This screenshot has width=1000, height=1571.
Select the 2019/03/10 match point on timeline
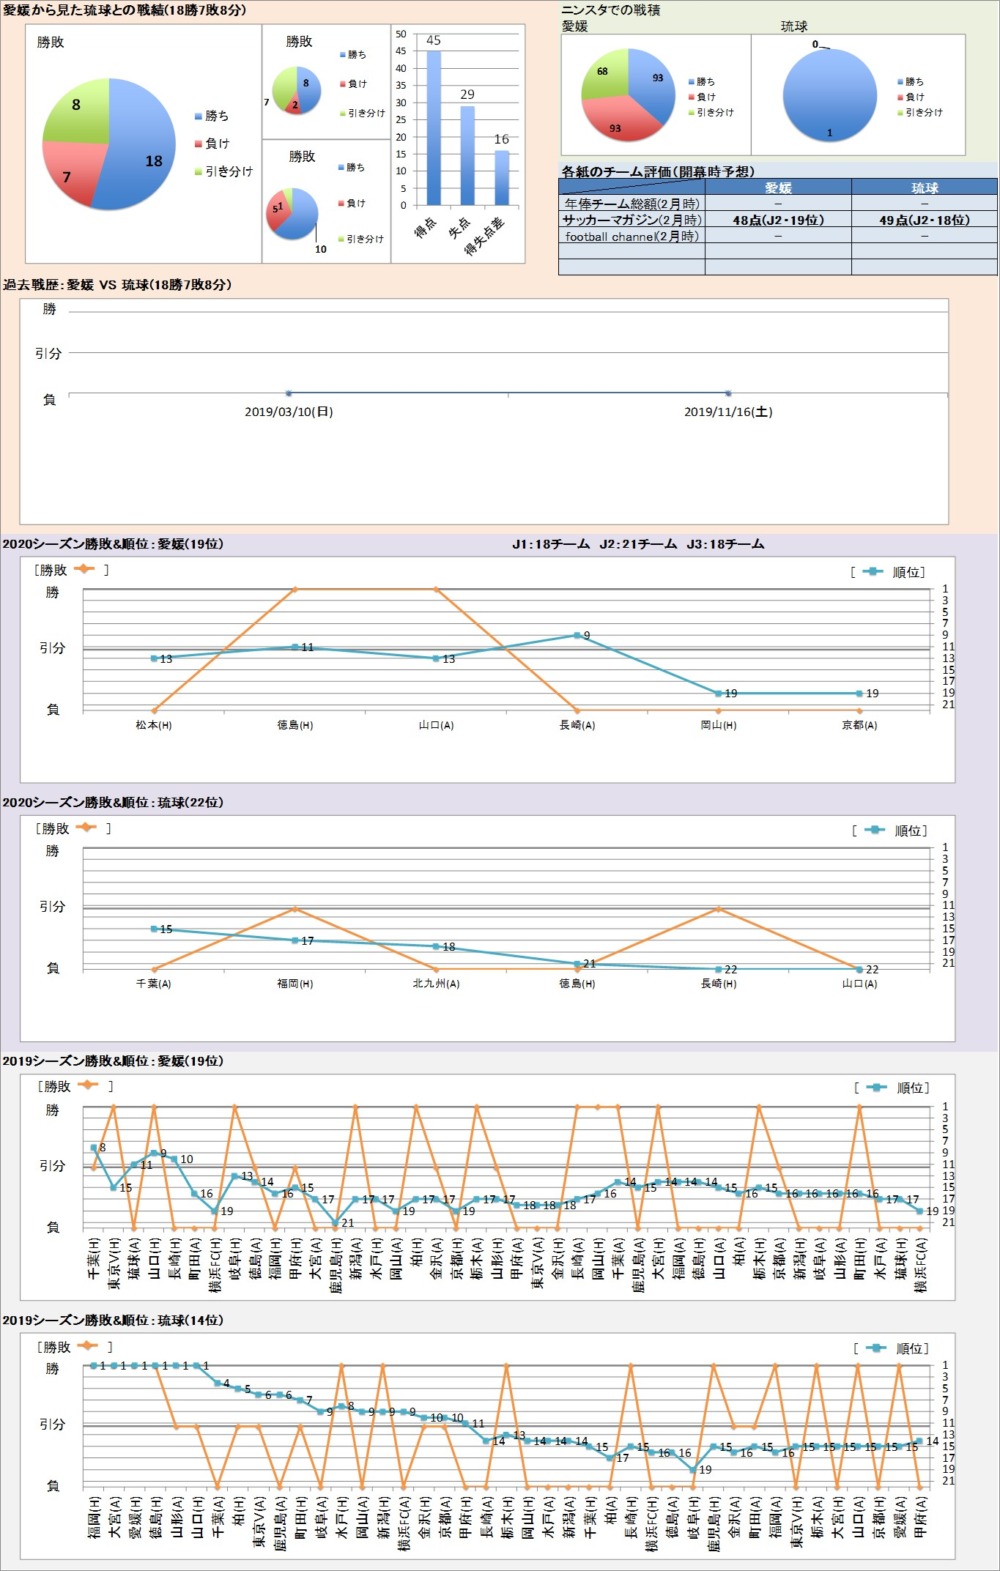tap(288, 393)
